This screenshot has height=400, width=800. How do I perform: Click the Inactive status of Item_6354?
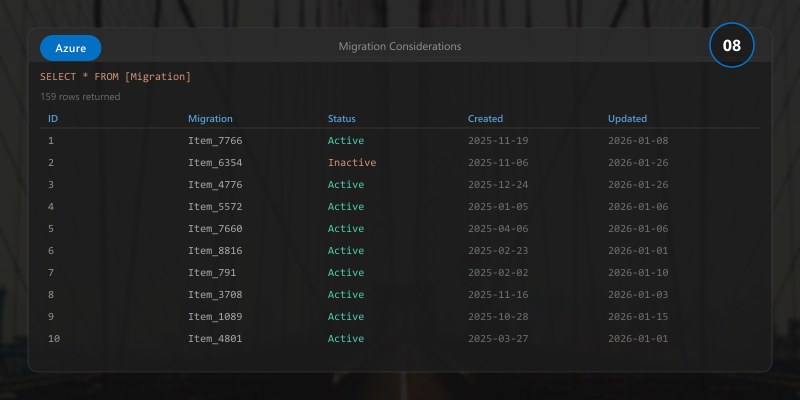click(352, 163)
